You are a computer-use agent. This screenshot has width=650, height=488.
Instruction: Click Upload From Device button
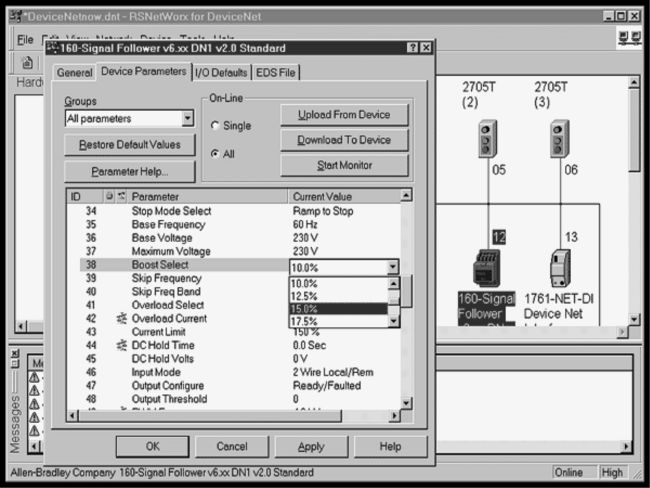(x=344, y=115)
